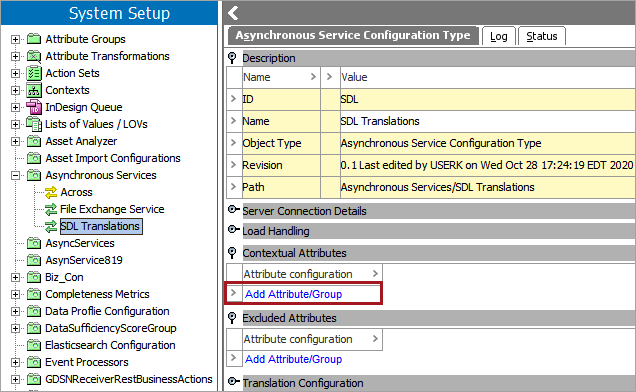Image resolution: width=636 pixels, height=392 pixels.
Task: Toggle the Server Connection Details section open
Action: (233, 210)
